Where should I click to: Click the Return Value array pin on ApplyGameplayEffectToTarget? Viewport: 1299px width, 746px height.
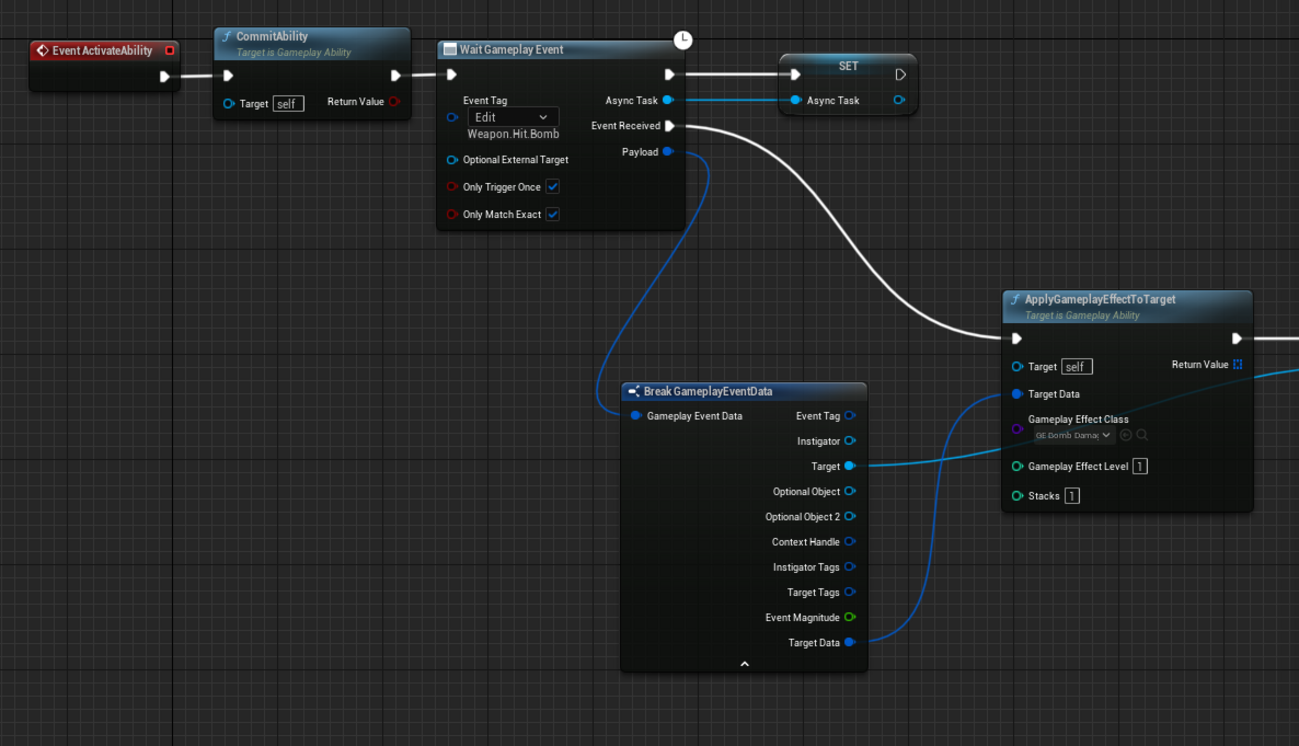1237,365
